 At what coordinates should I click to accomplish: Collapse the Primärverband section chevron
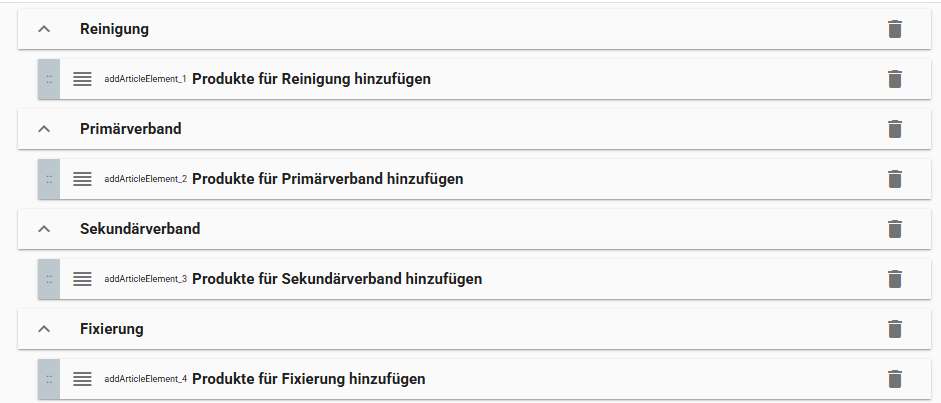point(43,129)
